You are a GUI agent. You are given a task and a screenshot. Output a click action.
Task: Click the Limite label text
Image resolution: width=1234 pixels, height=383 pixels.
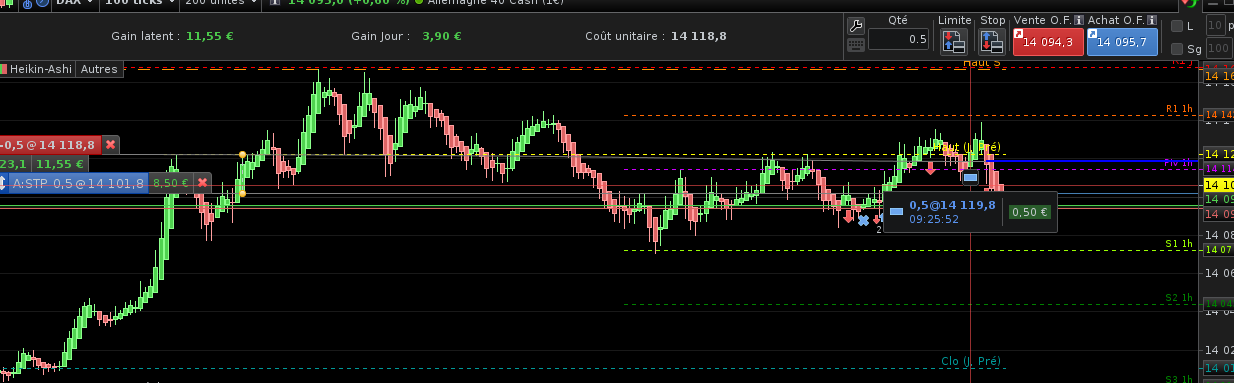point(954,20)
